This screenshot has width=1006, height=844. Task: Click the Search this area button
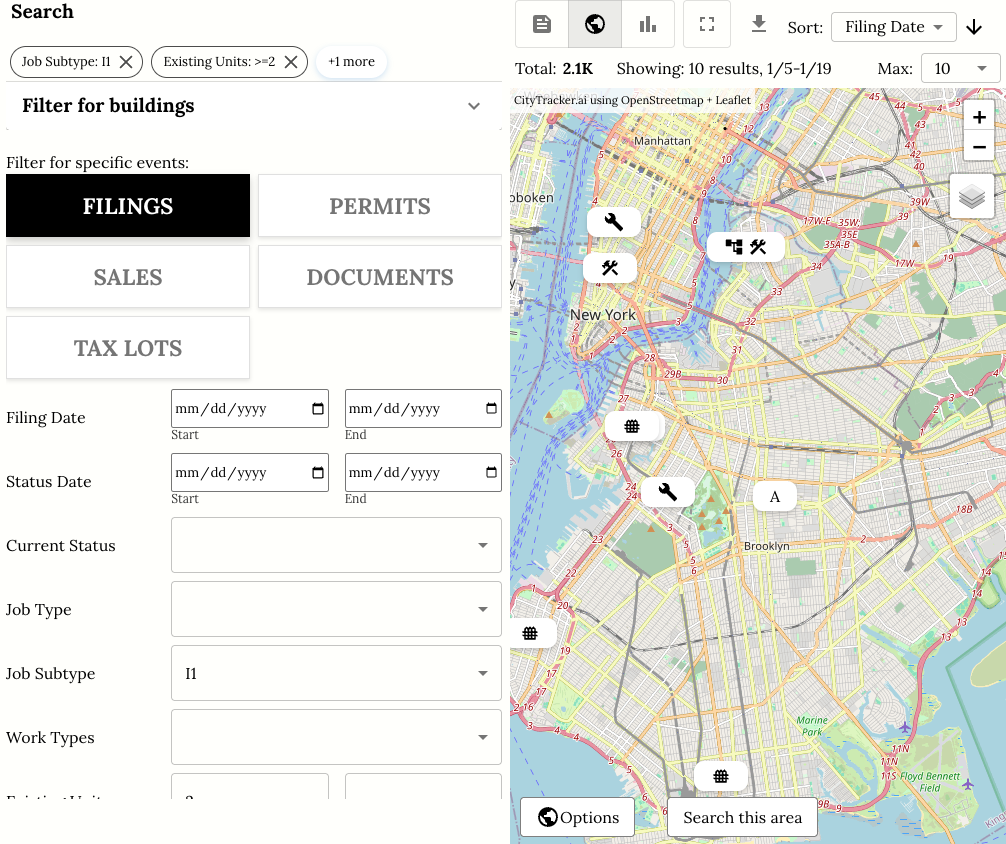pyautogui.click(x=742, y=817)
